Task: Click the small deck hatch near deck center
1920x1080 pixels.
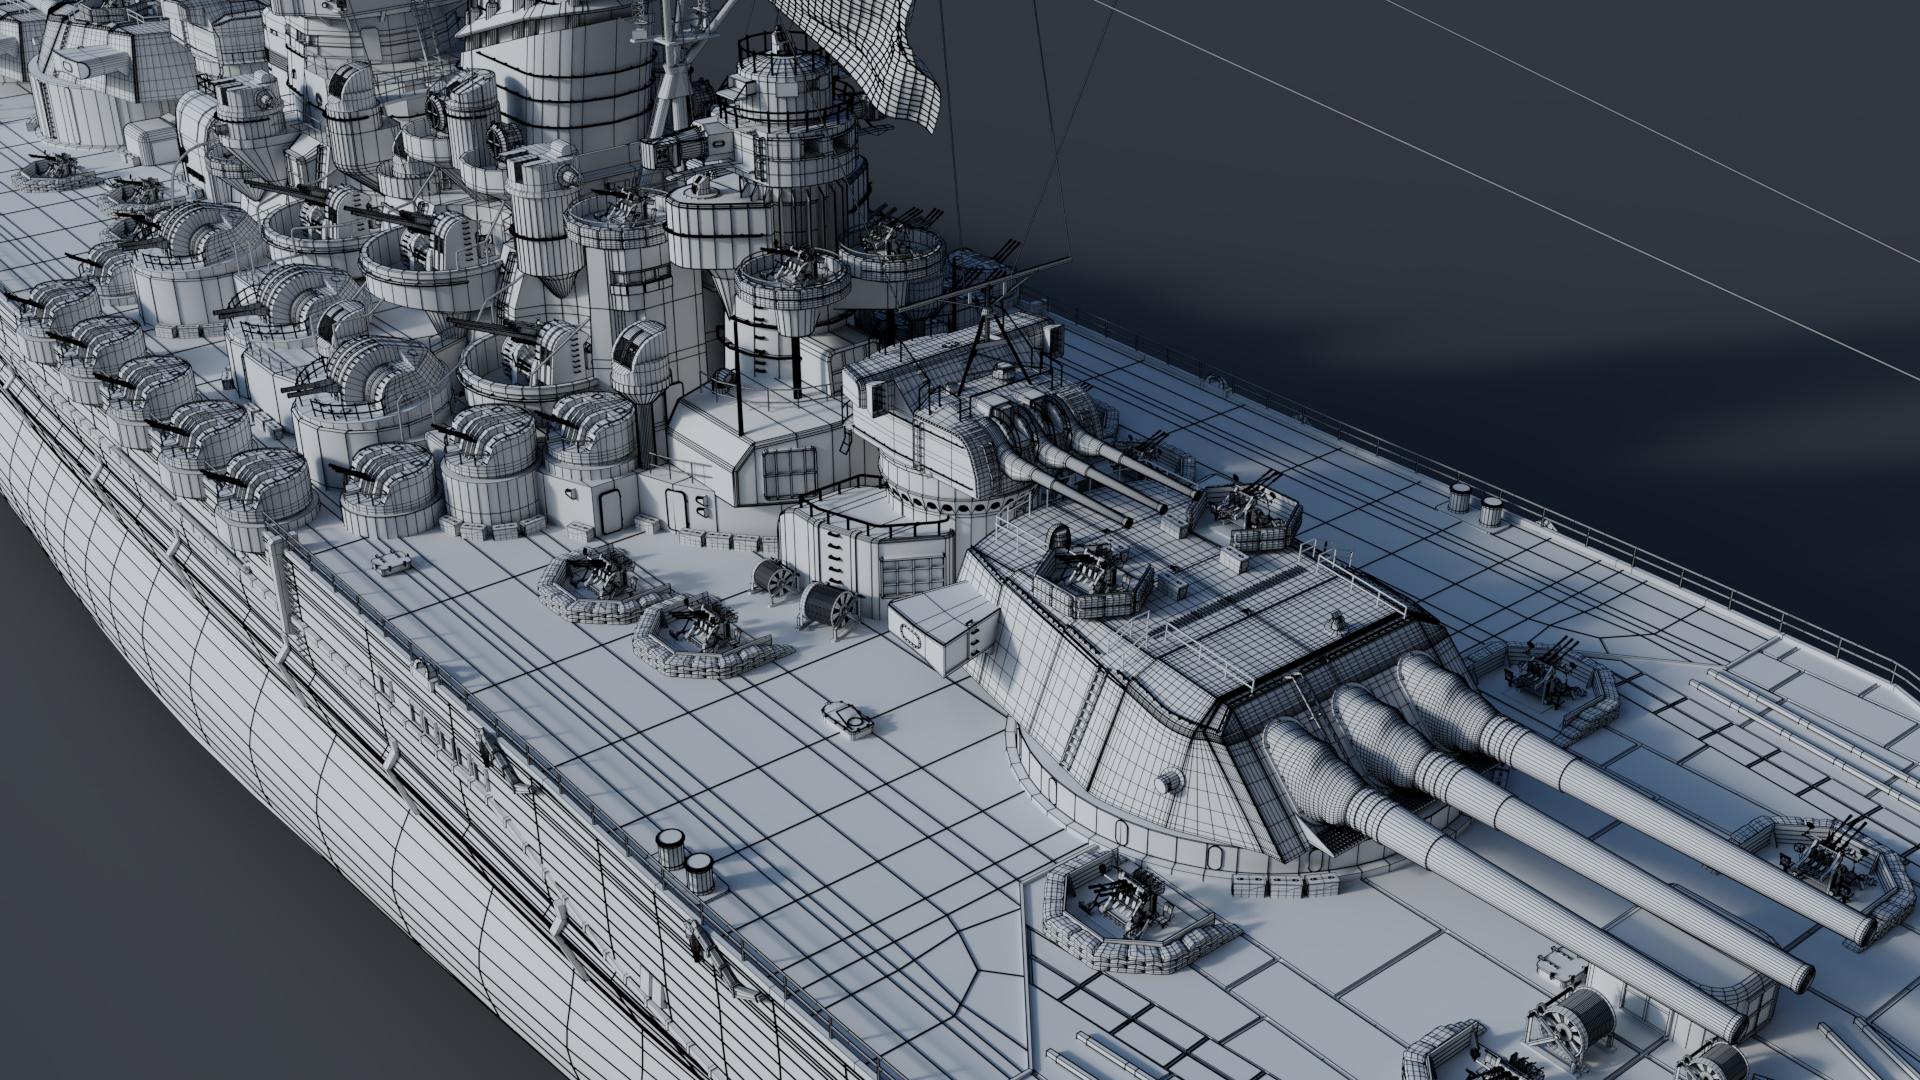Action: click(x=849, y=718)
